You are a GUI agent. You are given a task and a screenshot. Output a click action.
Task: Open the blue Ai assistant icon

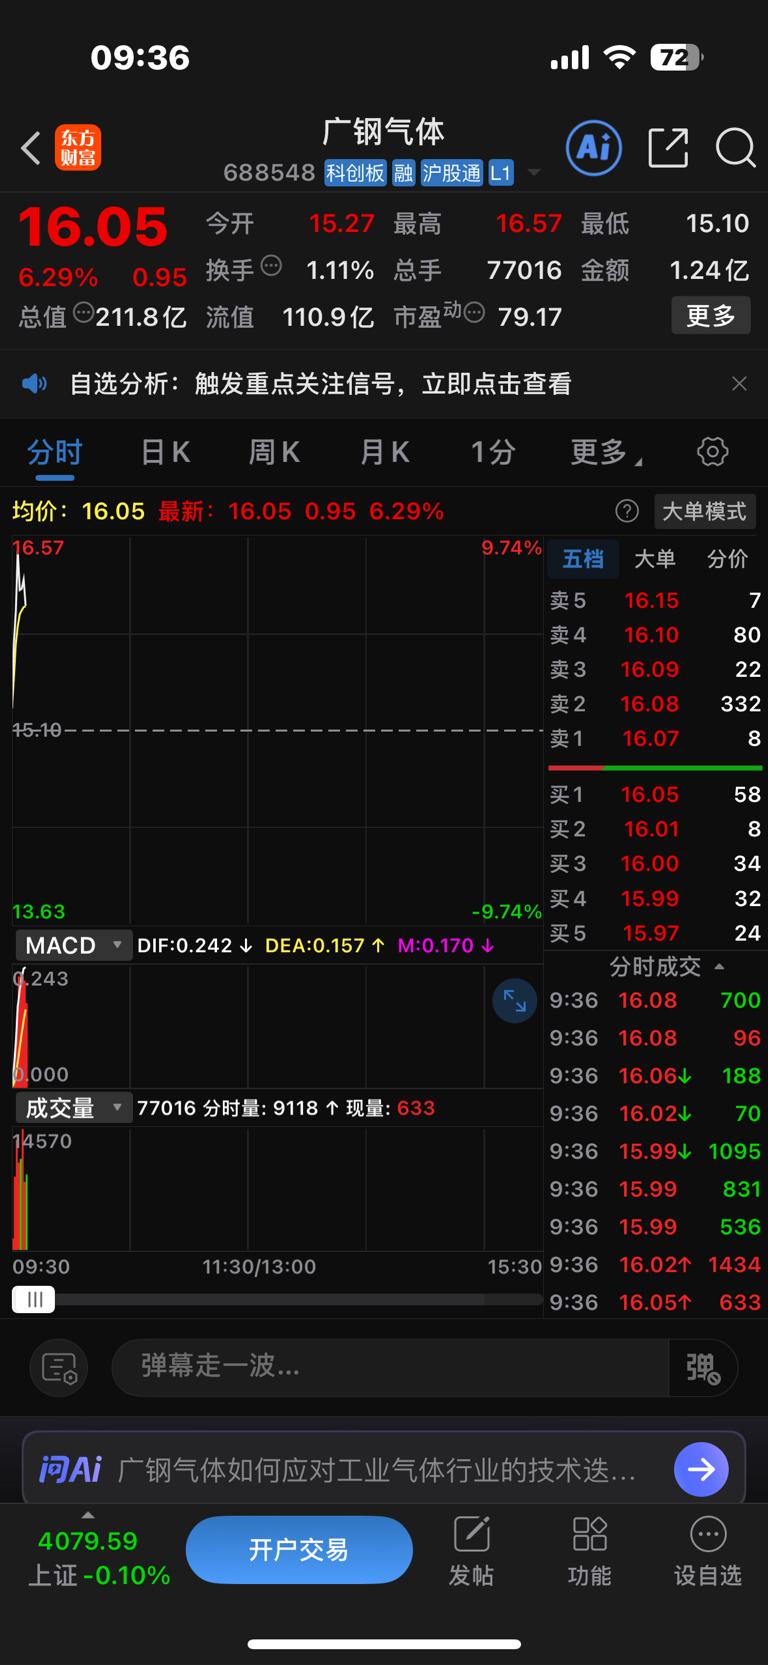(594, 148)
